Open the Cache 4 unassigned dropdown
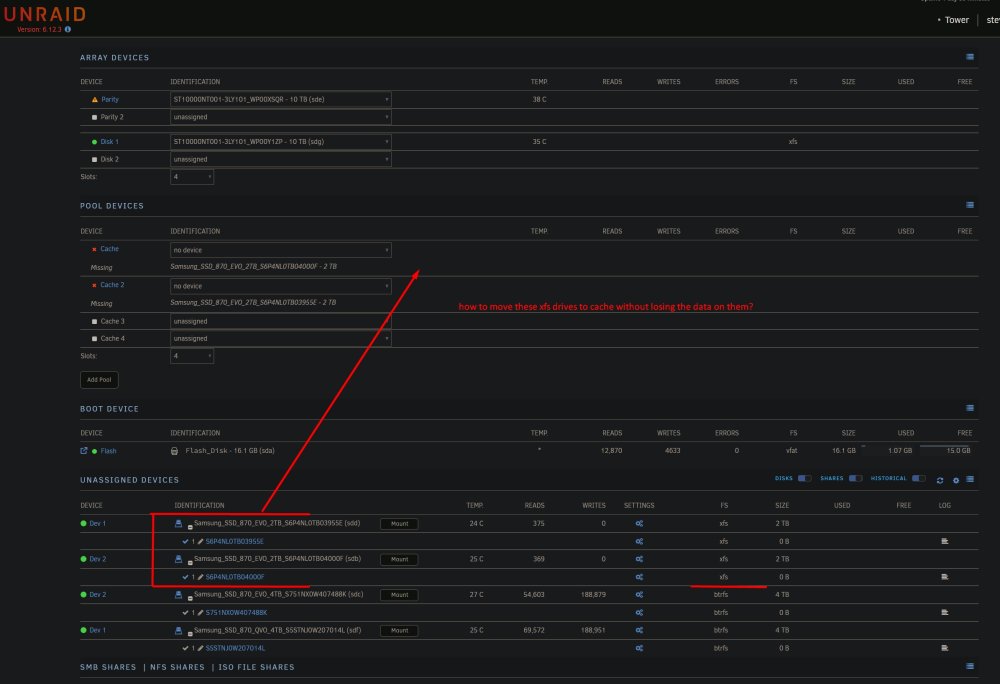1000x684 pixels. pyautogui.click(x=281, y=338)
